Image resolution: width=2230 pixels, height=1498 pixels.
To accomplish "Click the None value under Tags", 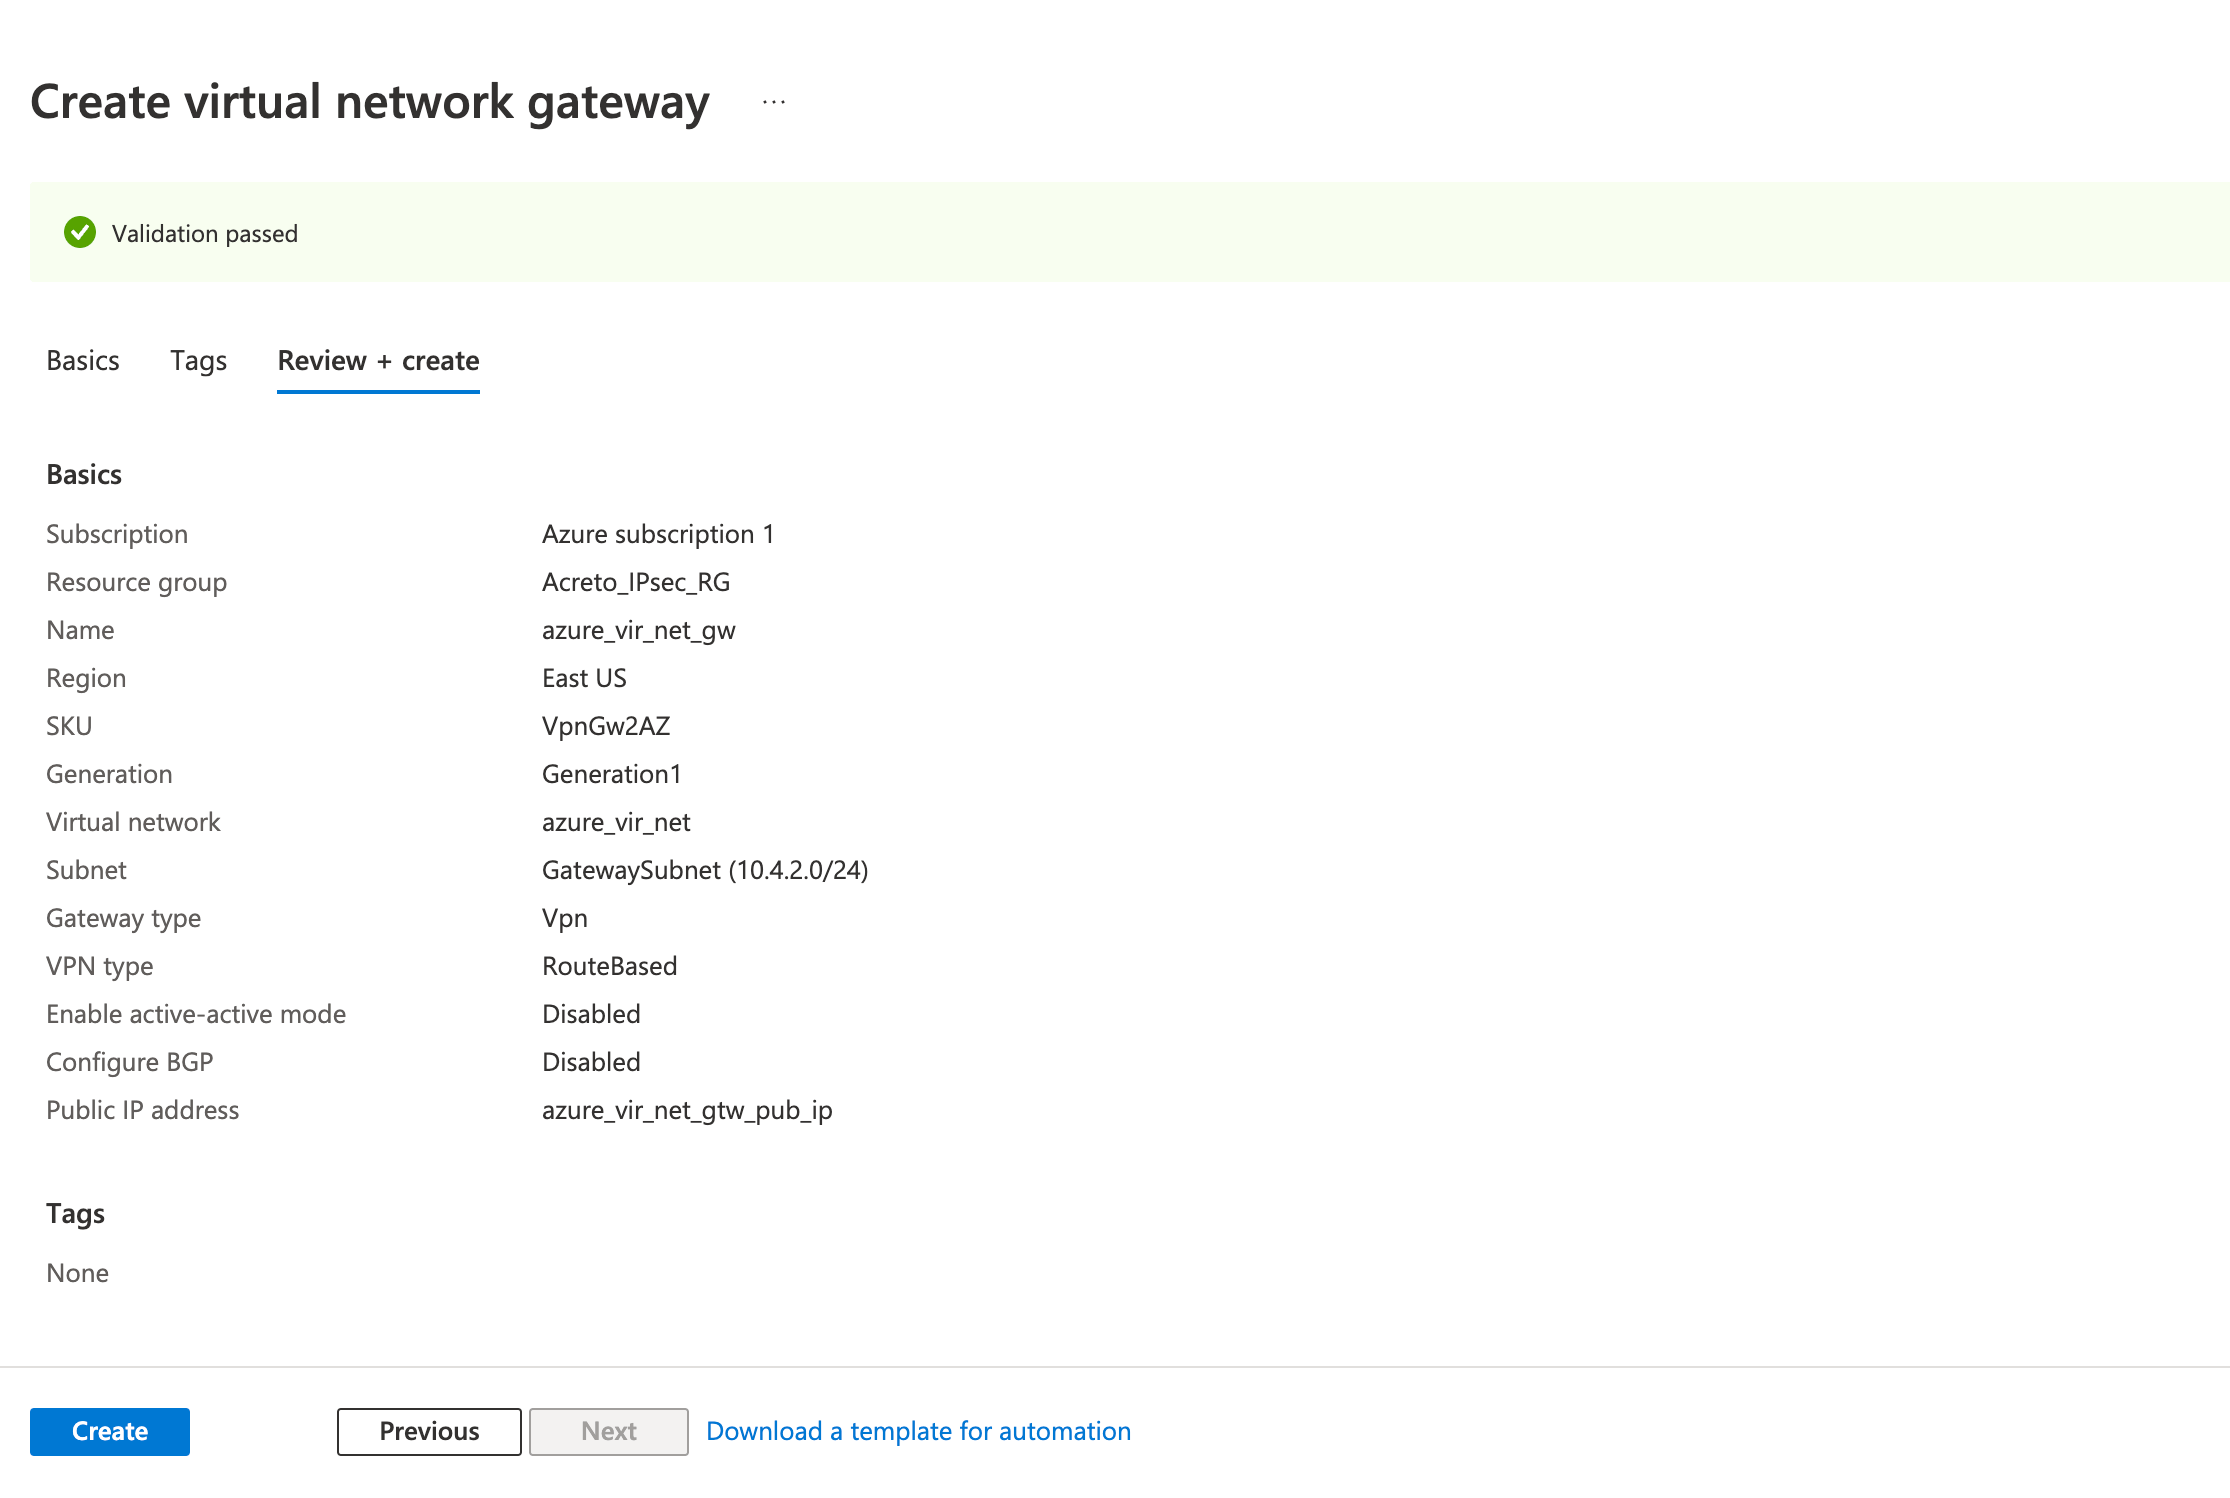I will pyautogui.click(x=77, y=1273).
